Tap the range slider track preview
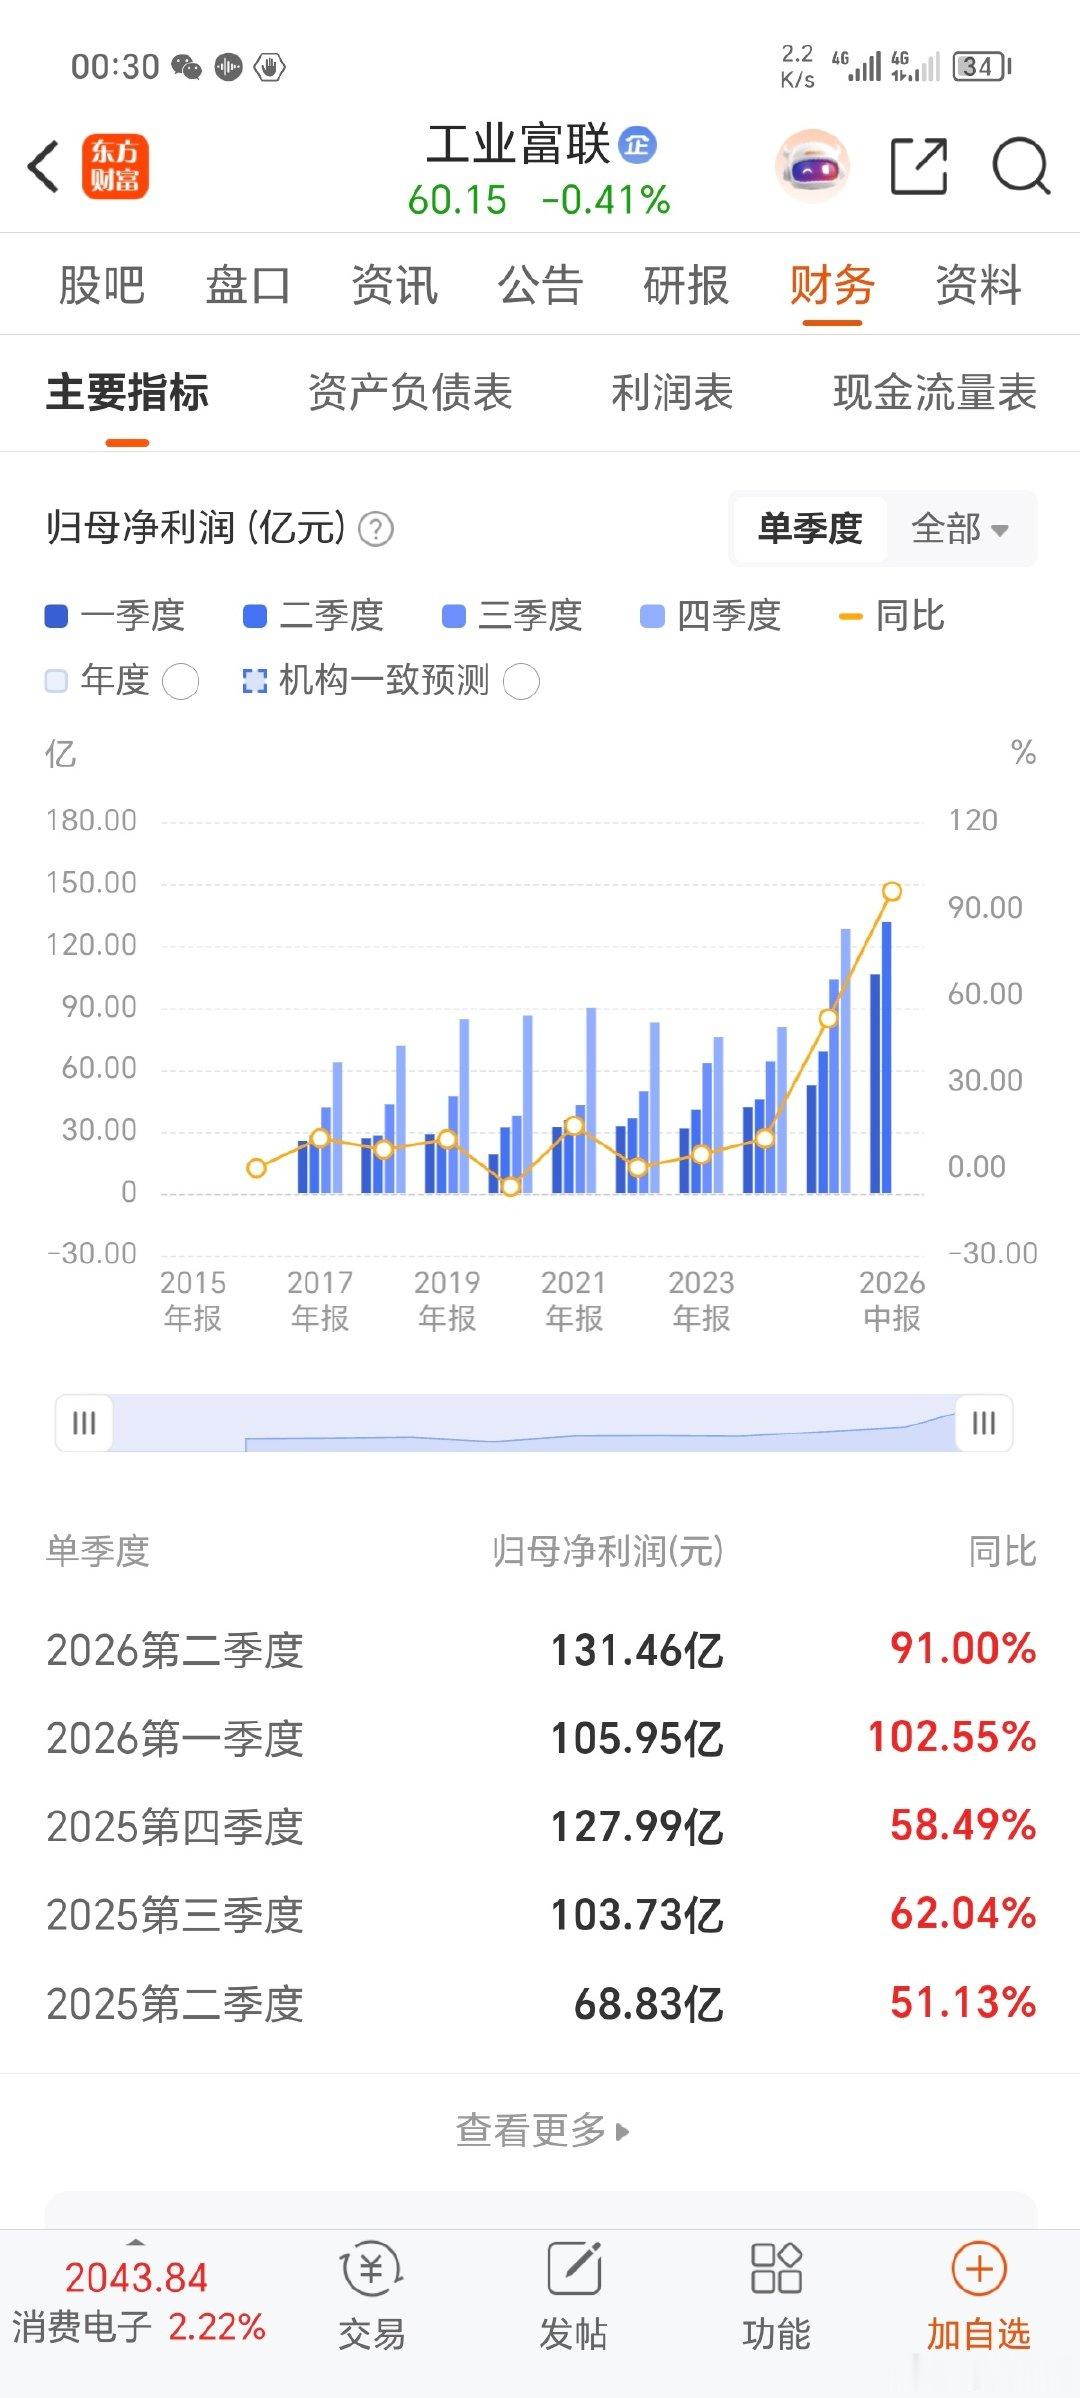 coord(534,1423)
